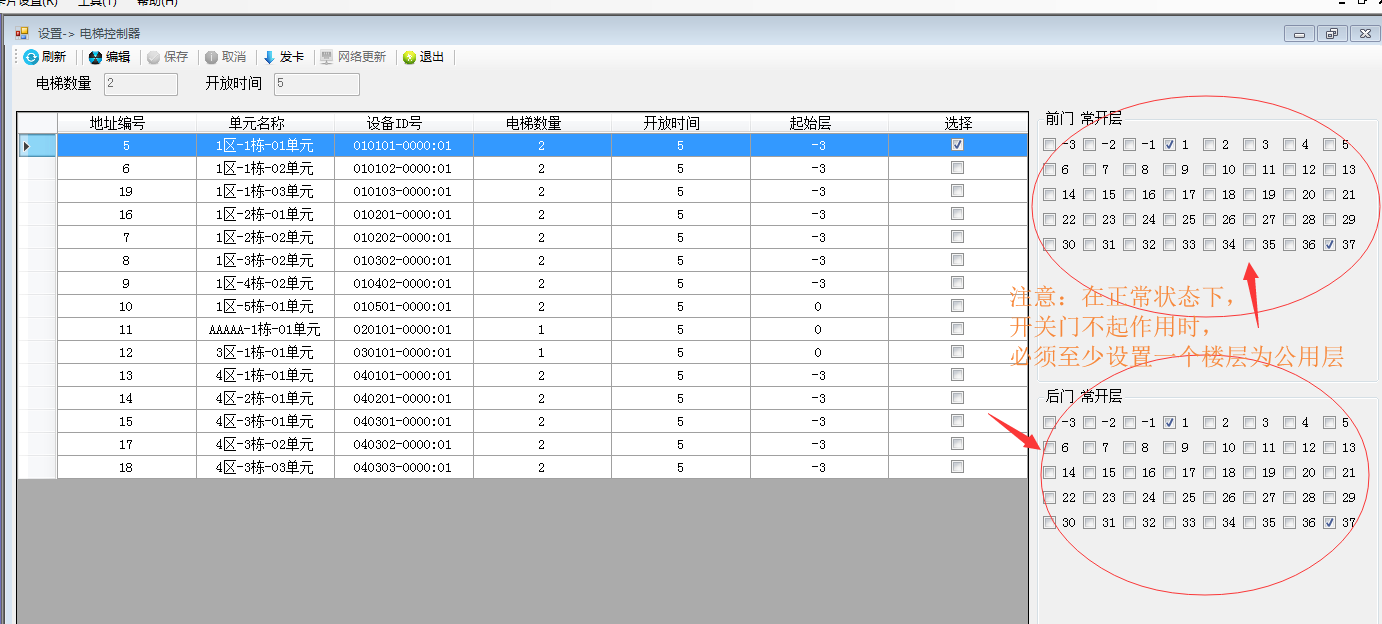Select the 1区-1栋-03单元 cell
1382x624 pixels.
pos(265,192)
